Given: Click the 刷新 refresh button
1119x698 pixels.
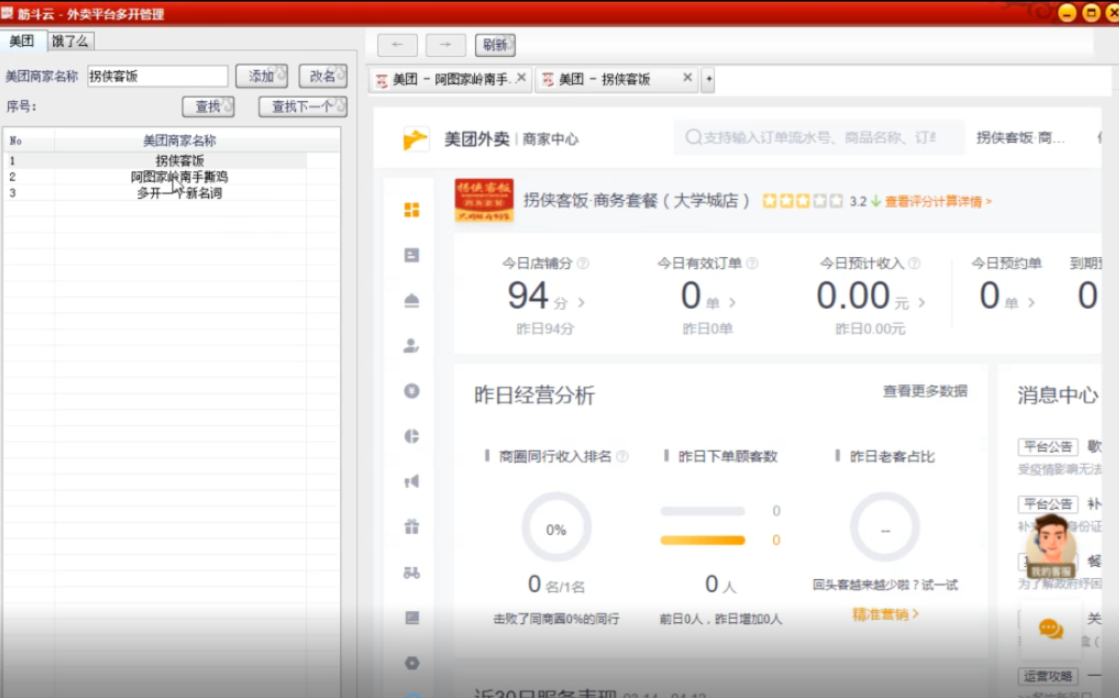Looking at the screenshot, I should [x=495, y=45].
